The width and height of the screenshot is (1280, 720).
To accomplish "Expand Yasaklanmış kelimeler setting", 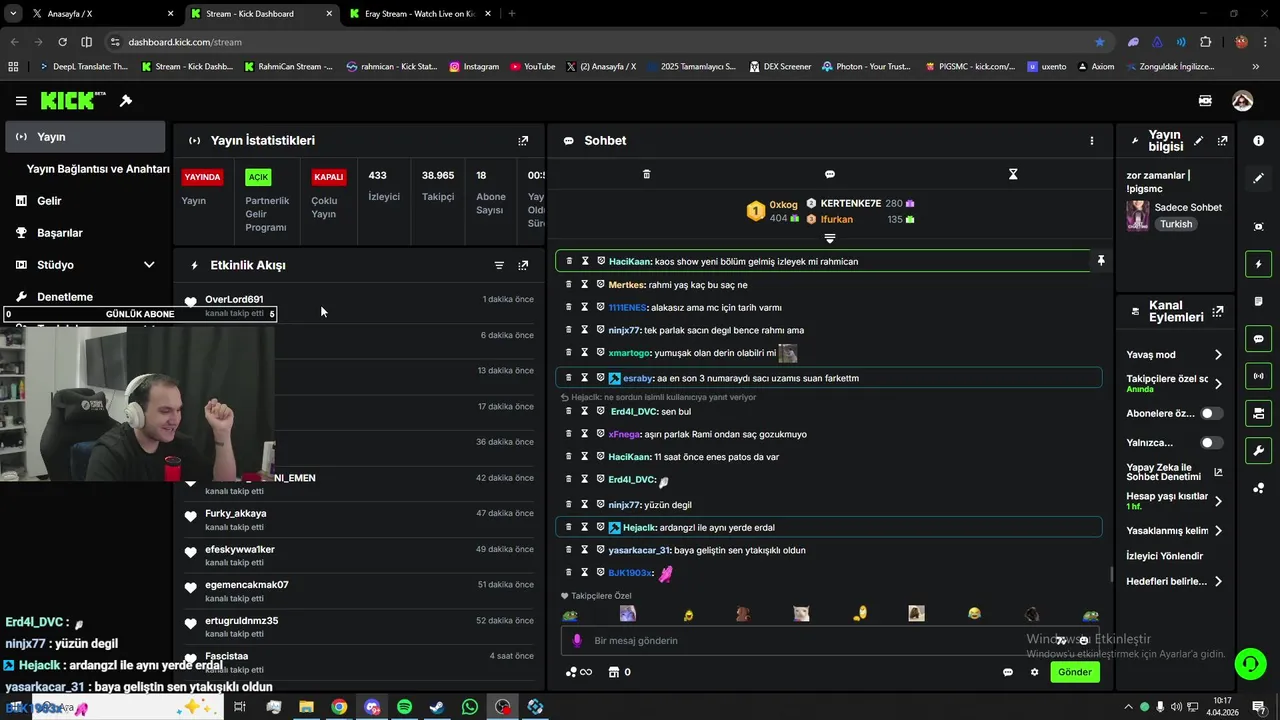I will tap(1218, 531).
